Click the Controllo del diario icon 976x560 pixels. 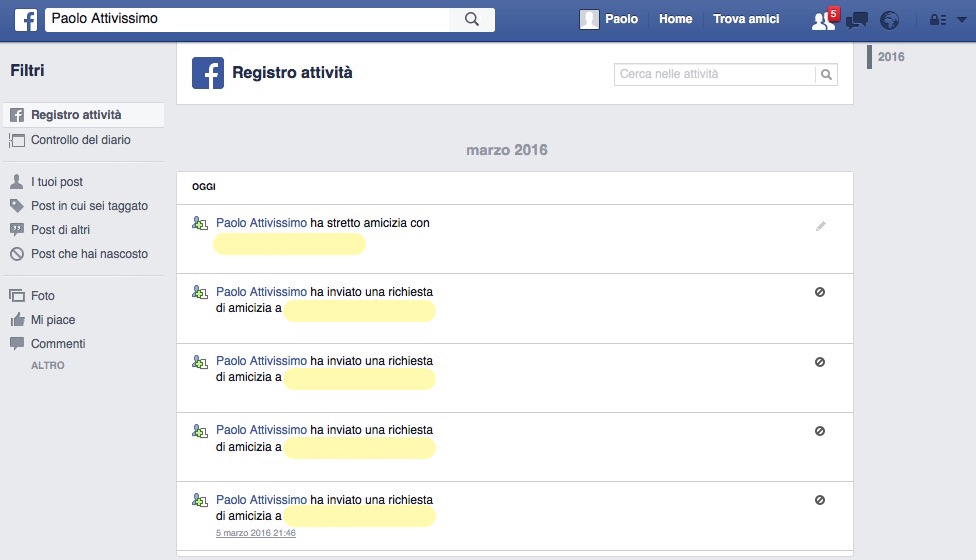point(17,140)
